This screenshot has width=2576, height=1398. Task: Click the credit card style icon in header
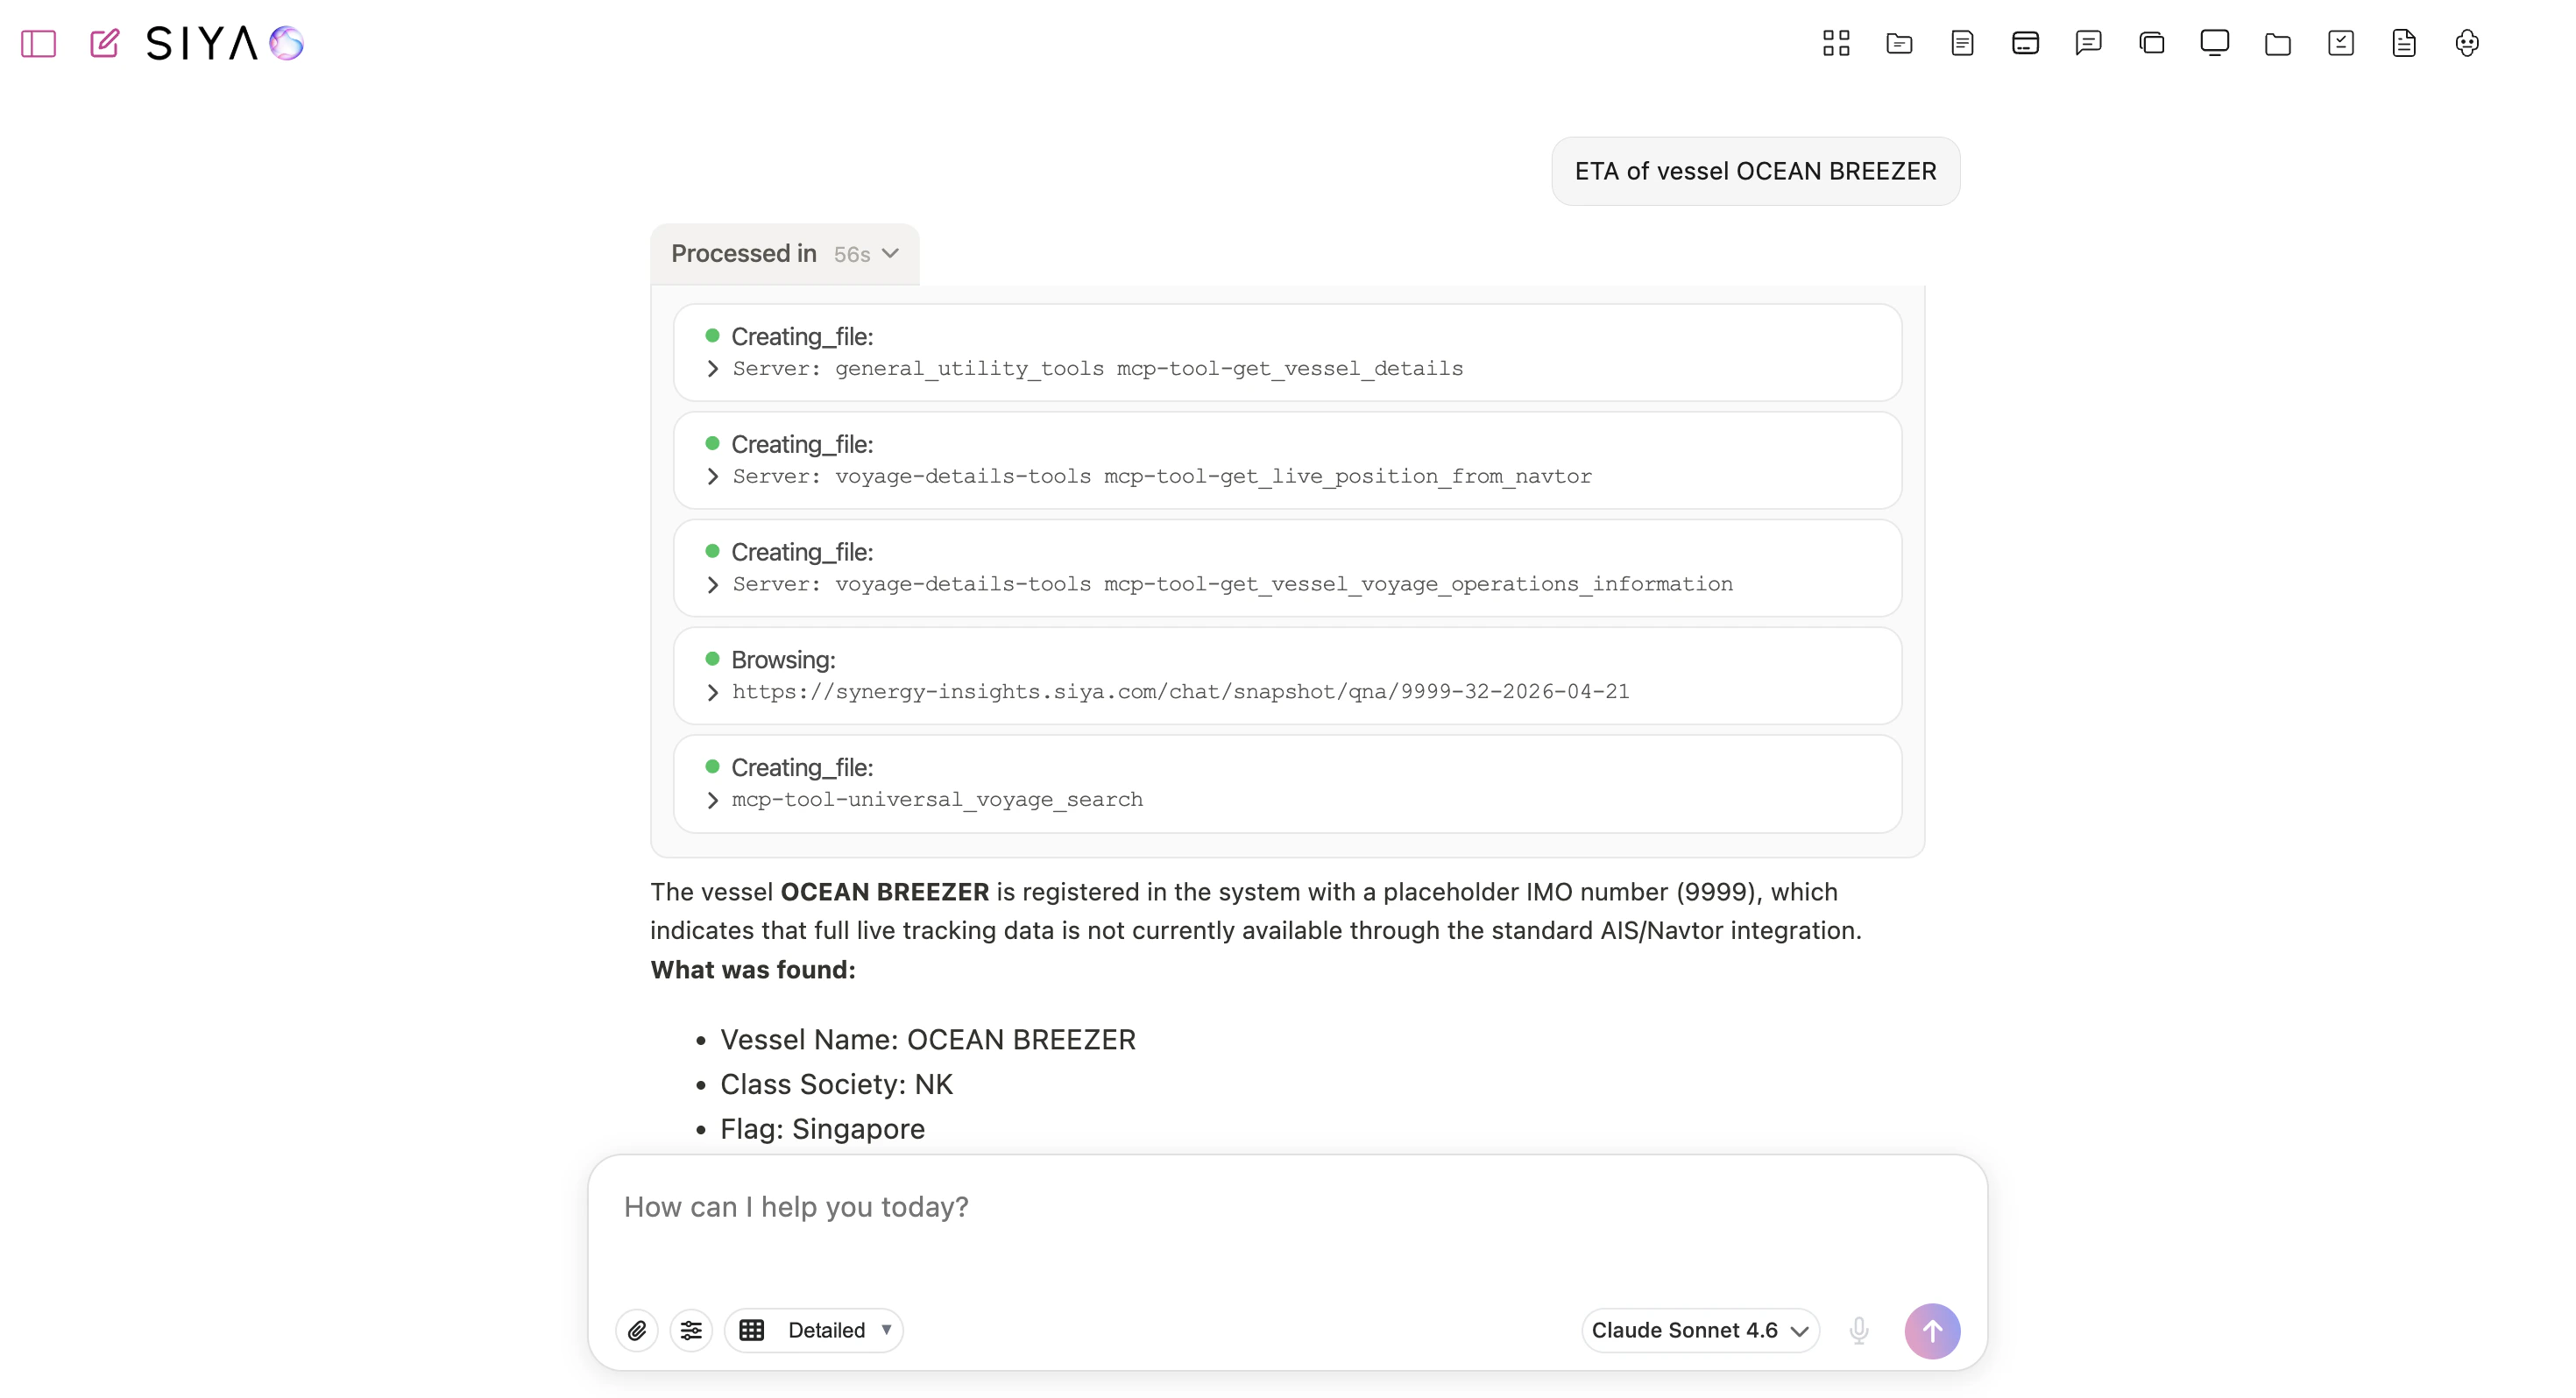2025,43
